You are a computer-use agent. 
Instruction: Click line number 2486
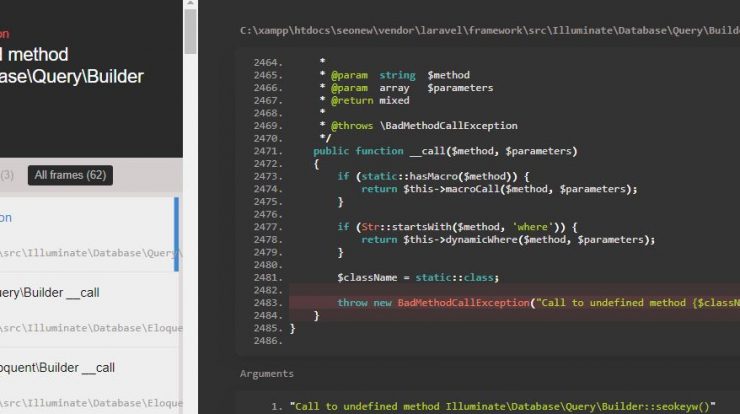[268, 341]
